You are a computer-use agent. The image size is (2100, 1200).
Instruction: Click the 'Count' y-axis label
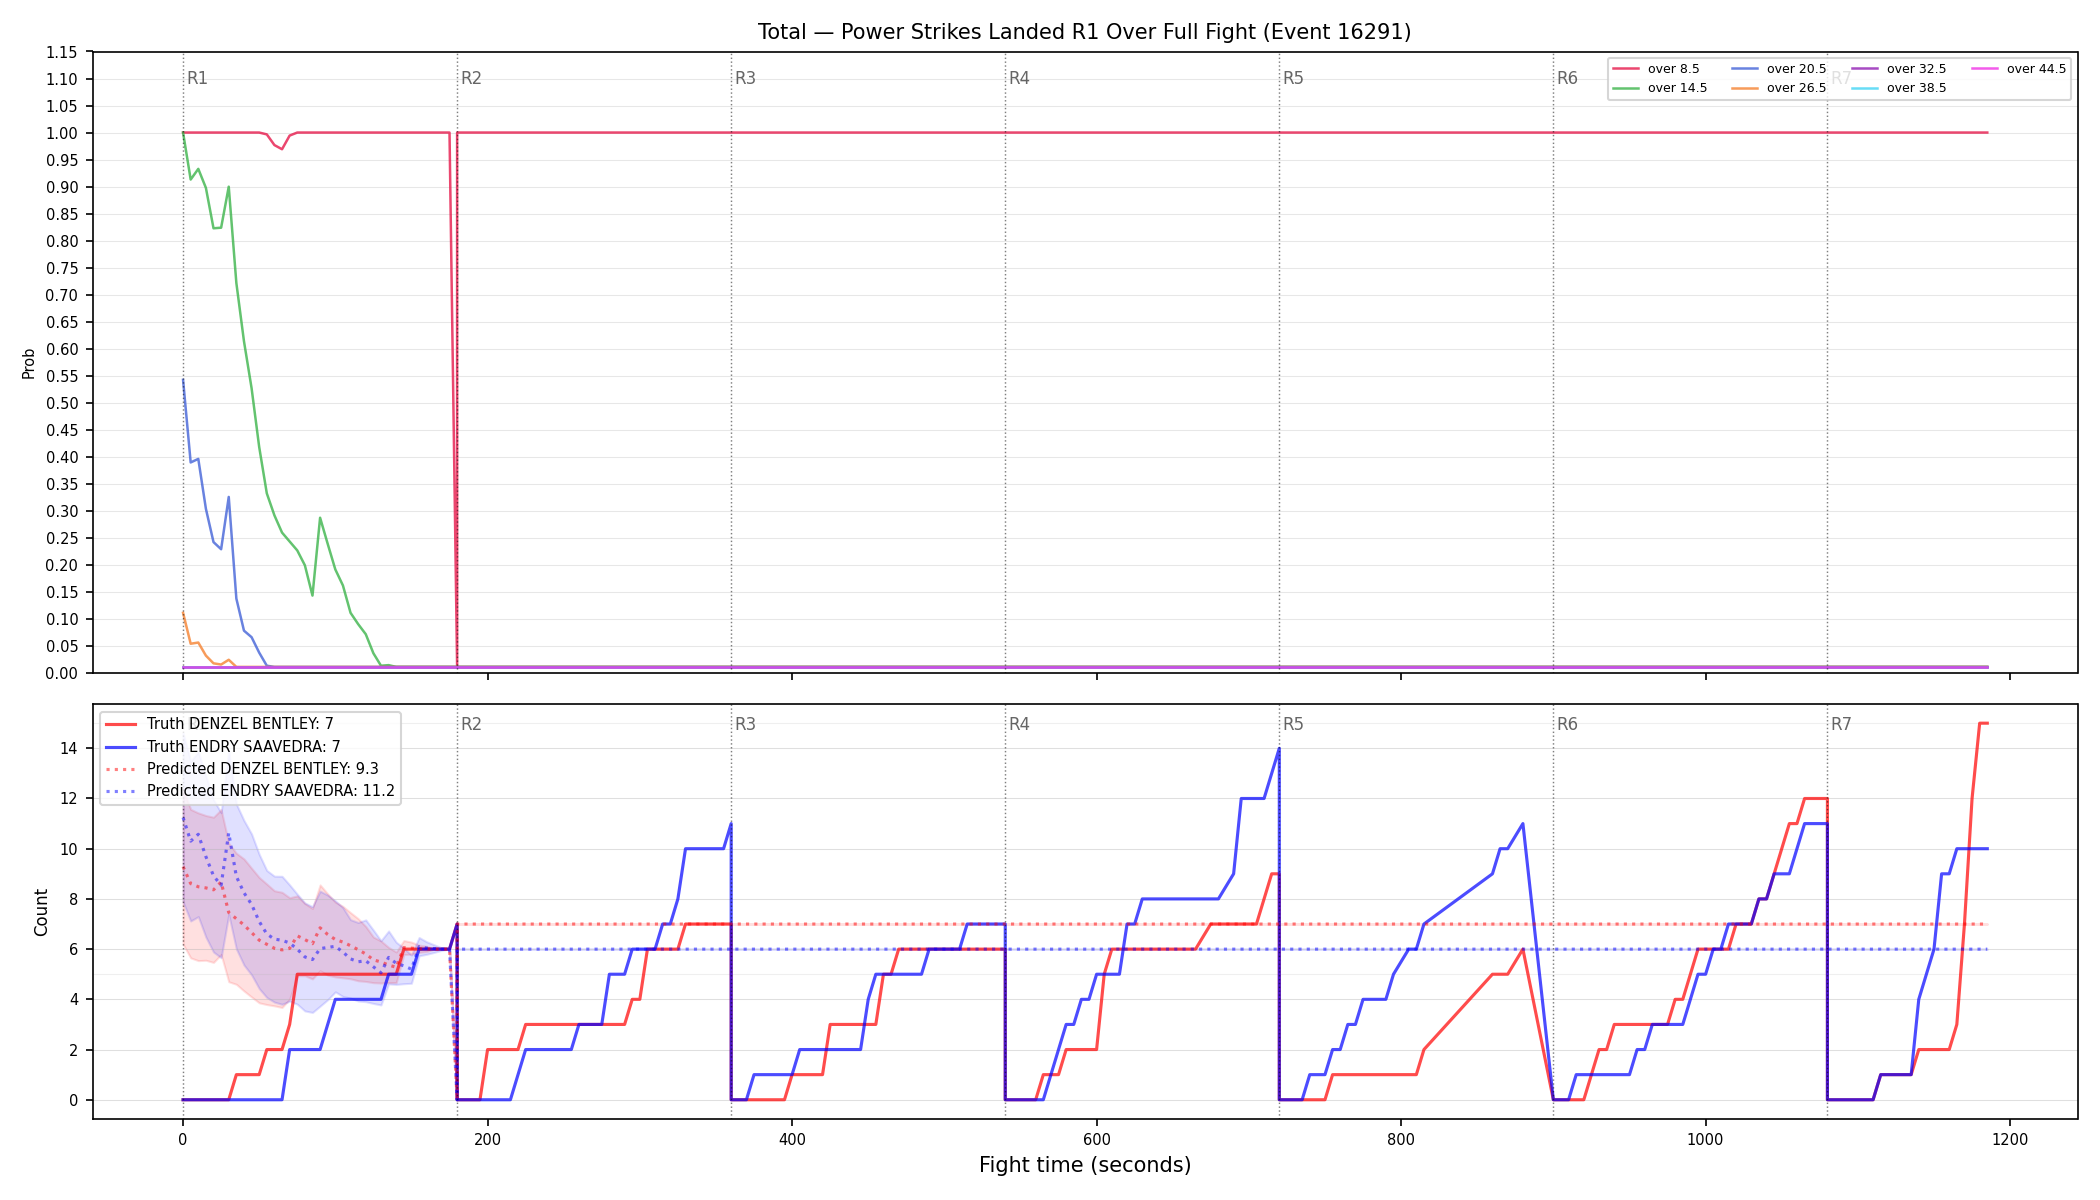click(x=41, y=912)
